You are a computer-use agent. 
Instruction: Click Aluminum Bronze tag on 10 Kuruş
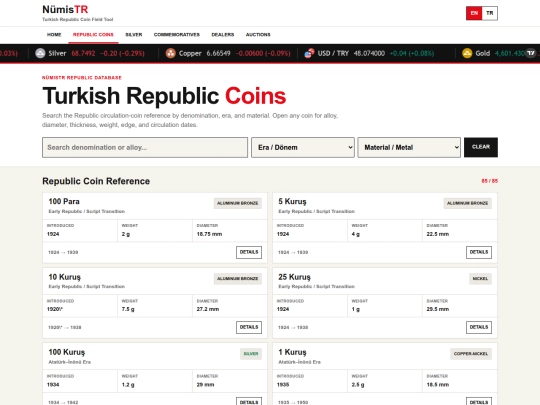tap(238, 279)
